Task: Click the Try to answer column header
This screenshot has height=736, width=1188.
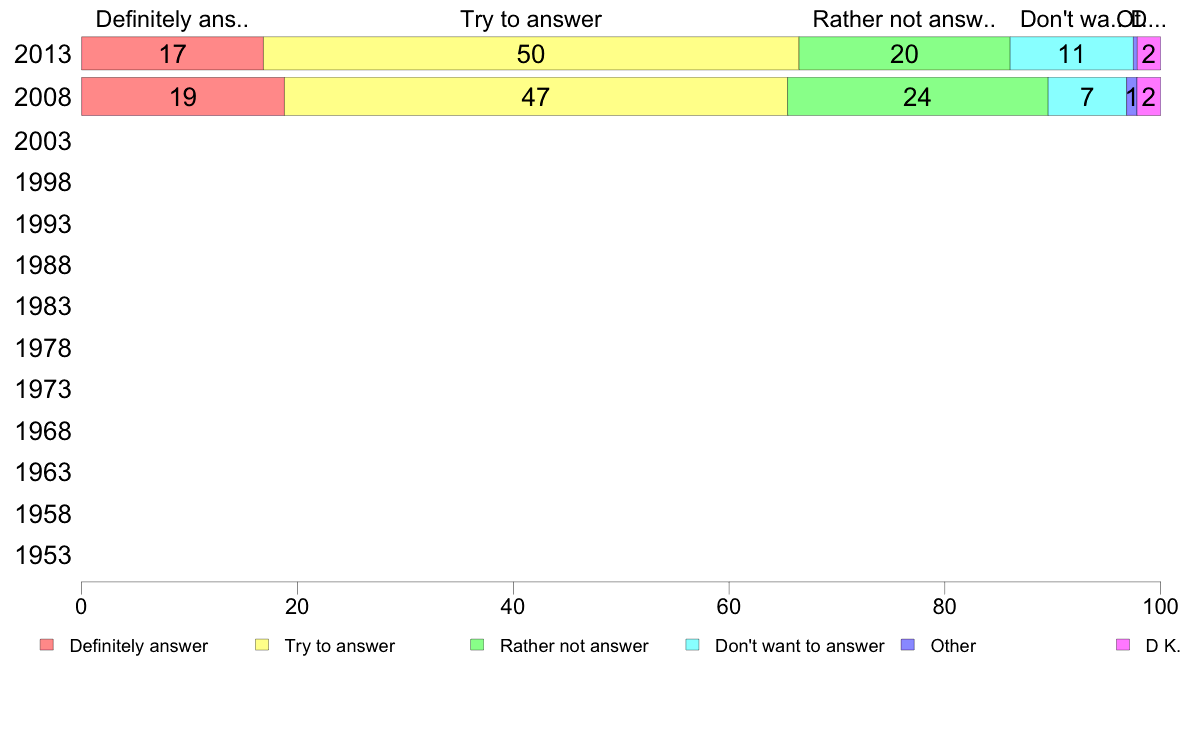Action: click(531, 19)
